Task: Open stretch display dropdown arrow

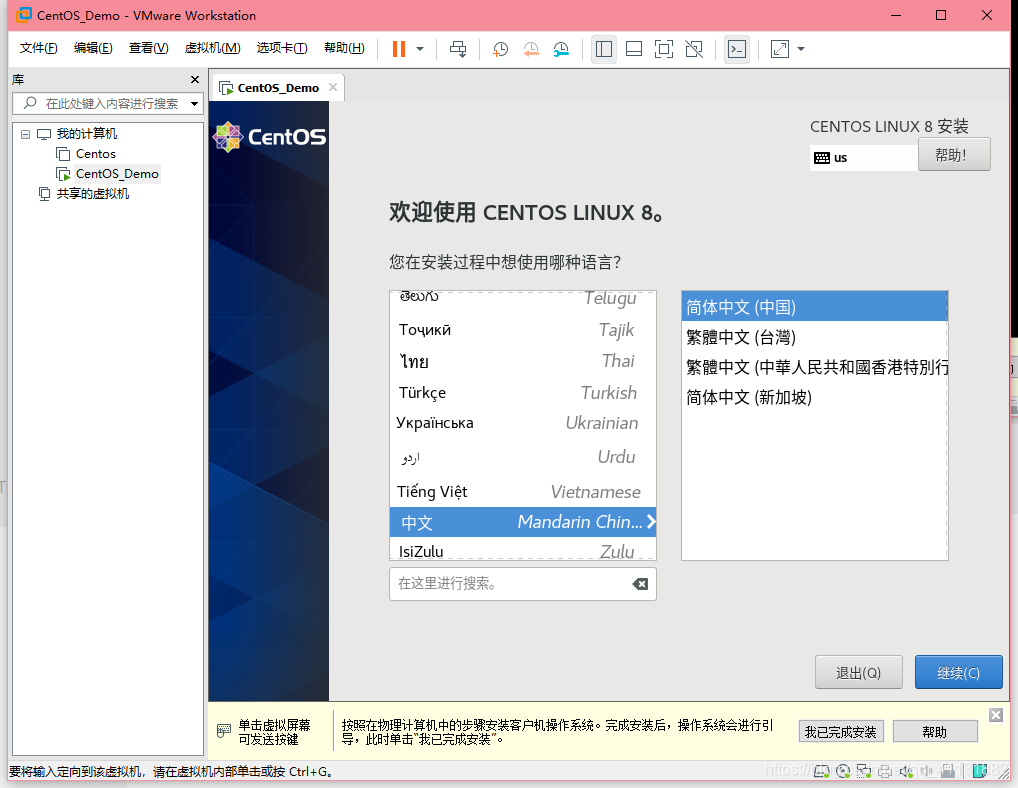Action: click(x=801, y=49)
